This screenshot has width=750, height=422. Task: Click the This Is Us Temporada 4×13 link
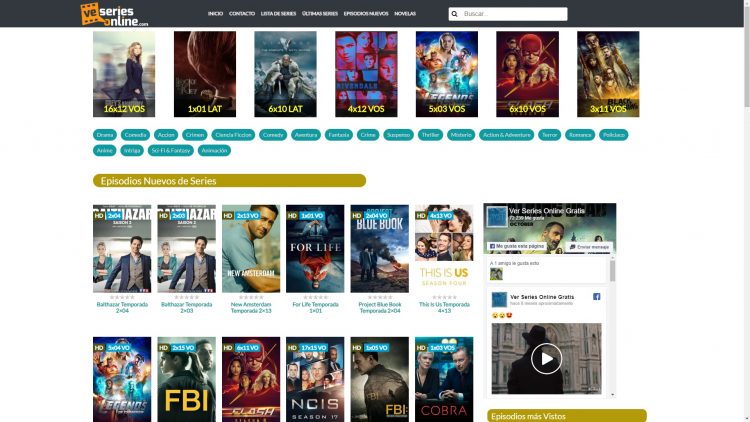click(x=444, y=307)
